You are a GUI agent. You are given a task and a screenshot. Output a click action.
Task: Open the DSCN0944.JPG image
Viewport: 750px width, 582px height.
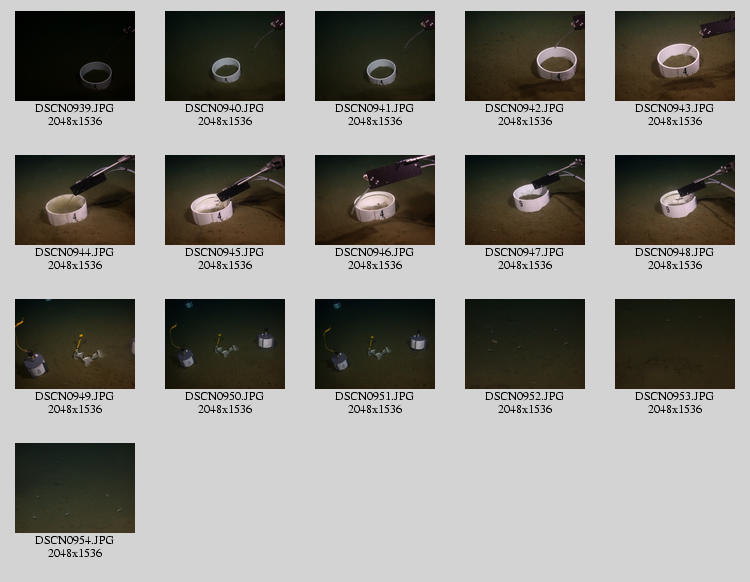click(75, 200)
